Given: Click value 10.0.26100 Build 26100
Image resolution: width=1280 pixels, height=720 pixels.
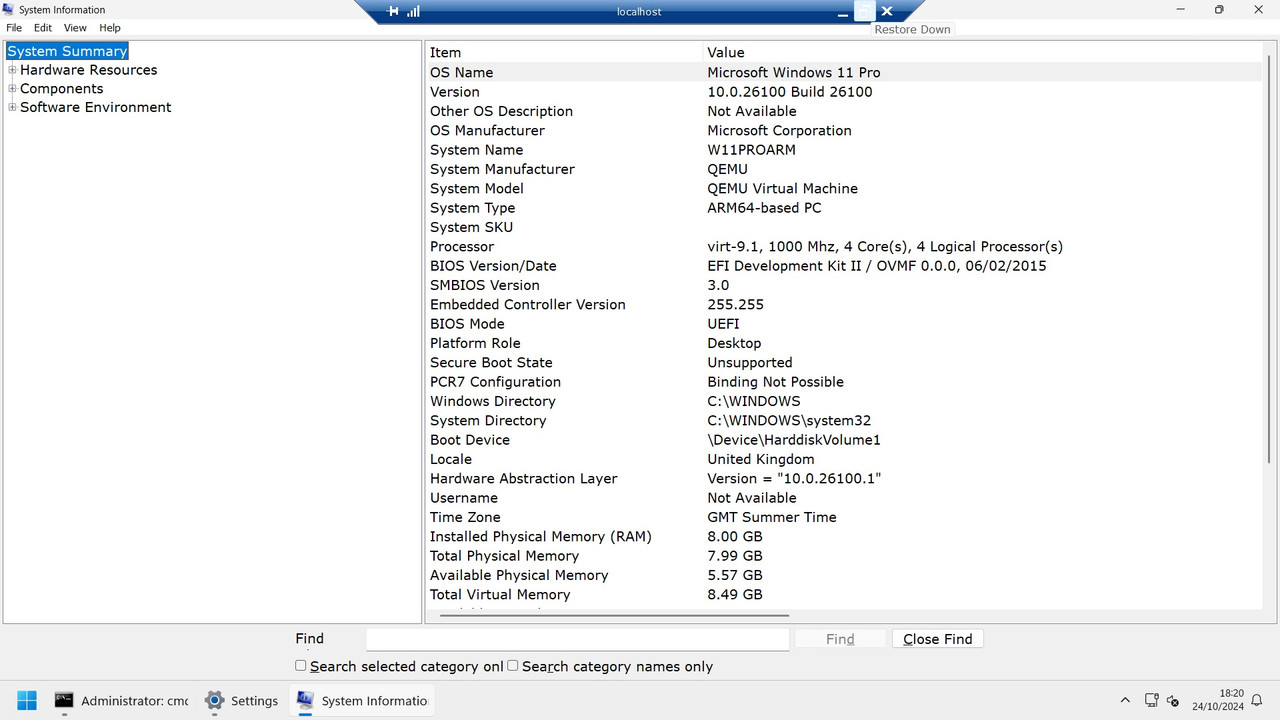Looking at the screenshot, I should pyautogui.click(x=790, y=92).
